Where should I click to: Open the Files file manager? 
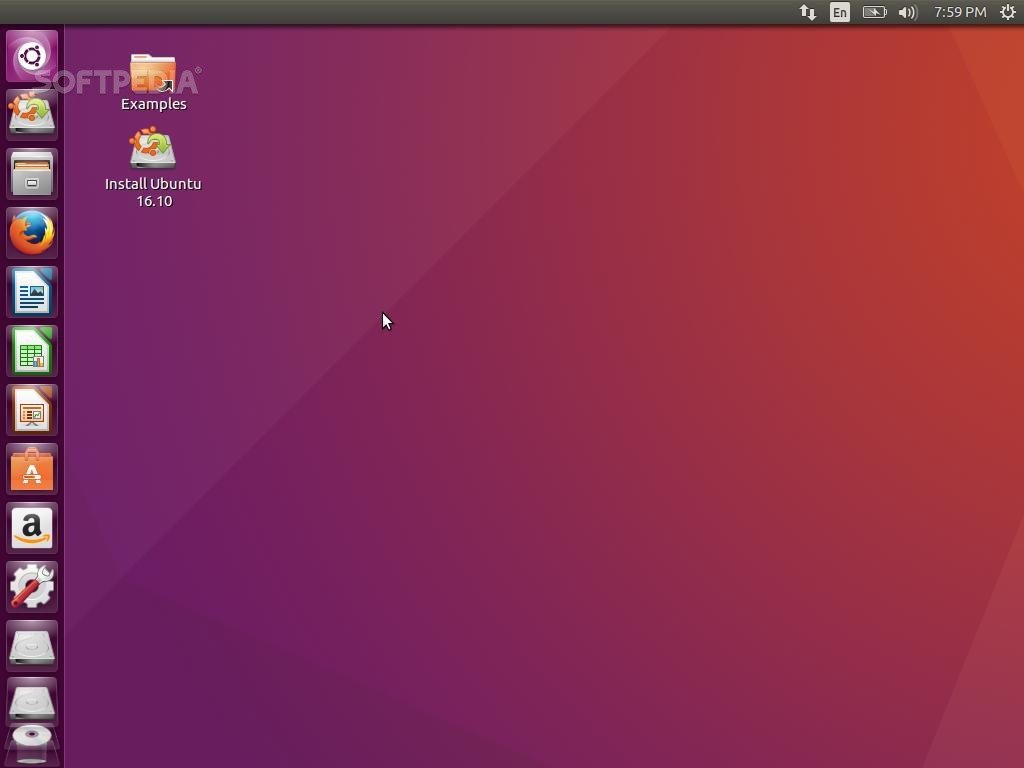[32, 174]
